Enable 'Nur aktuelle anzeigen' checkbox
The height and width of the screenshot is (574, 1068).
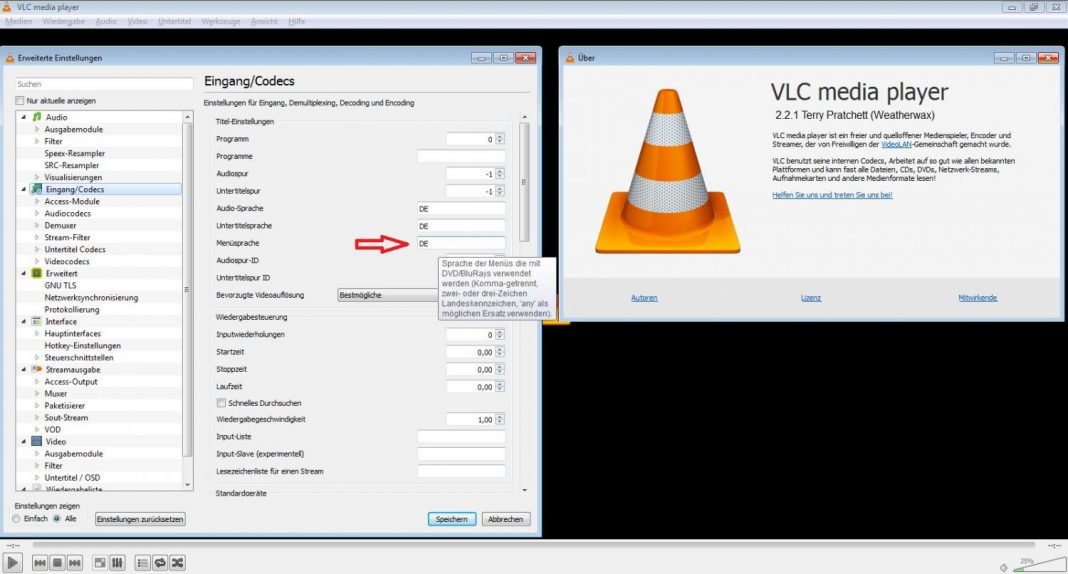point(19,101)
